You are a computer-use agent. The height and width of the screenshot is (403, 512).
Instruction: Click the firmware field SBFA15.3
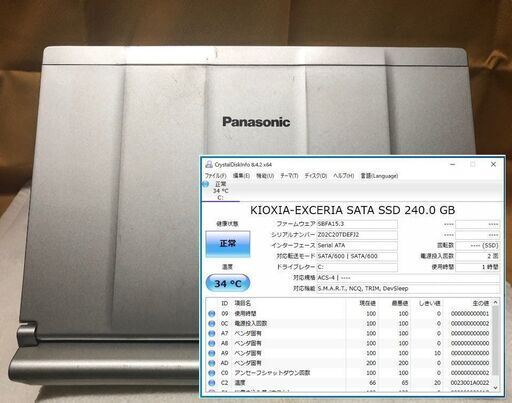[x=357, y=224]
